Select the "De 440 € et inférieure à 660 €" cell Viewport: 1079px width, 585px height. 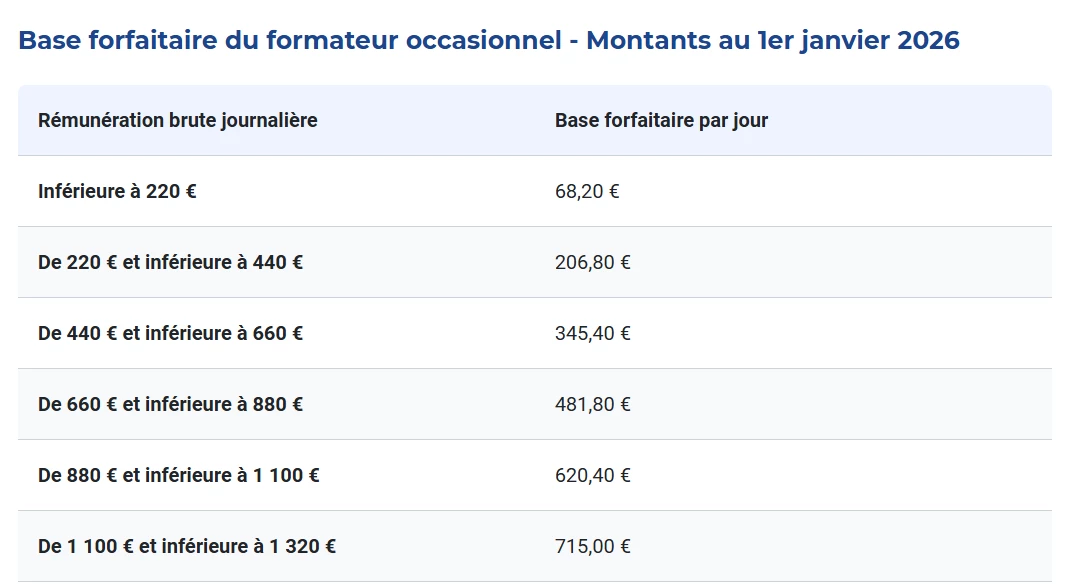click(x=170, y=334)
